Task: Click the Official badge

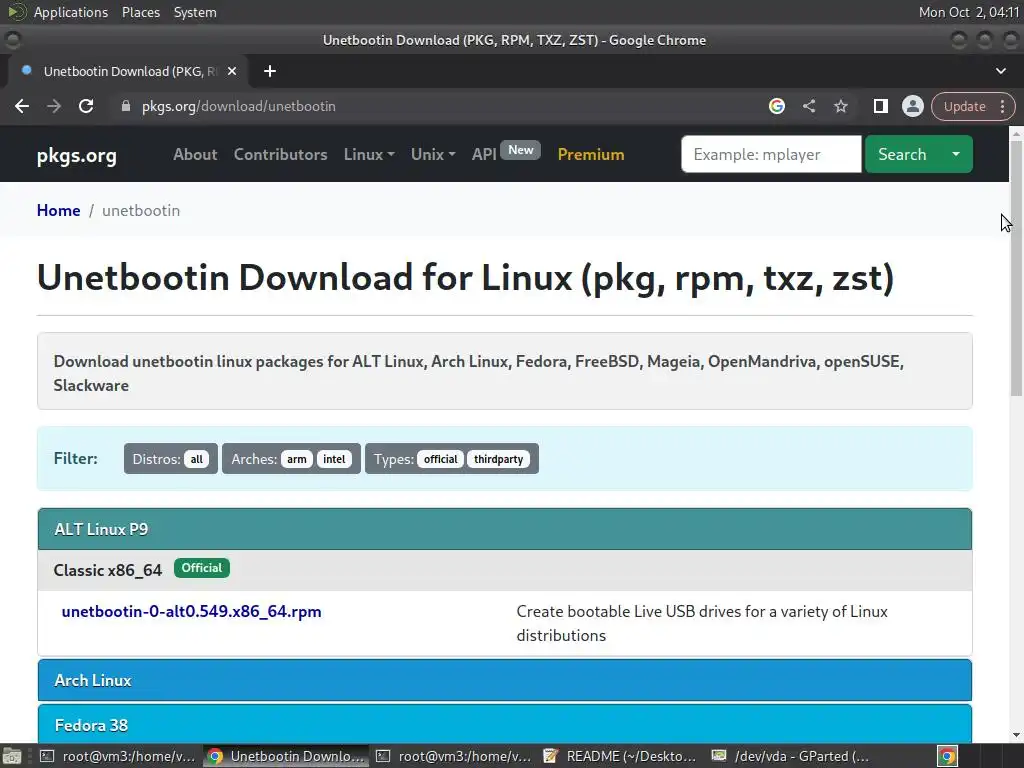Action: pyautogui.click(x=202, y=568)
